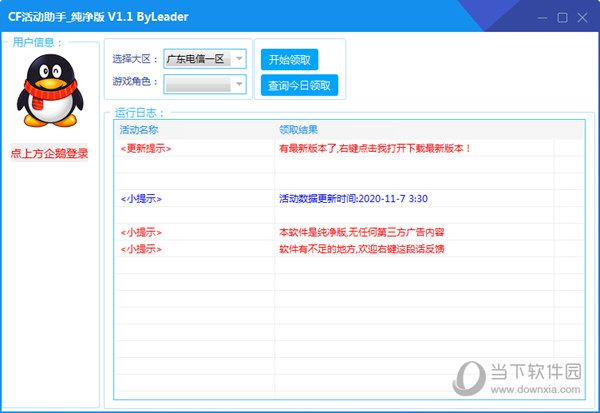600x413 pixels.
Task: Click the 开始领取 button
Action: (x=290, y=60)
